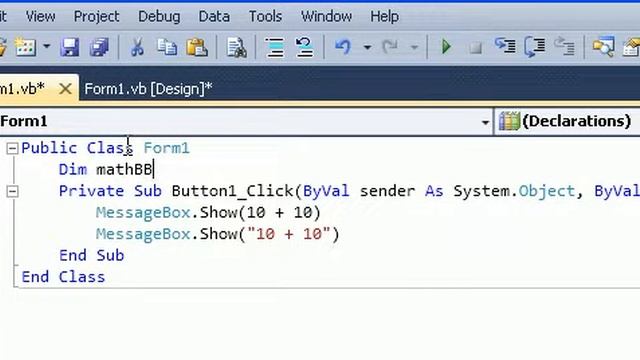Start debugging with the green play icon
Screen dimensions: 640x360
click(x=446, y=47)
